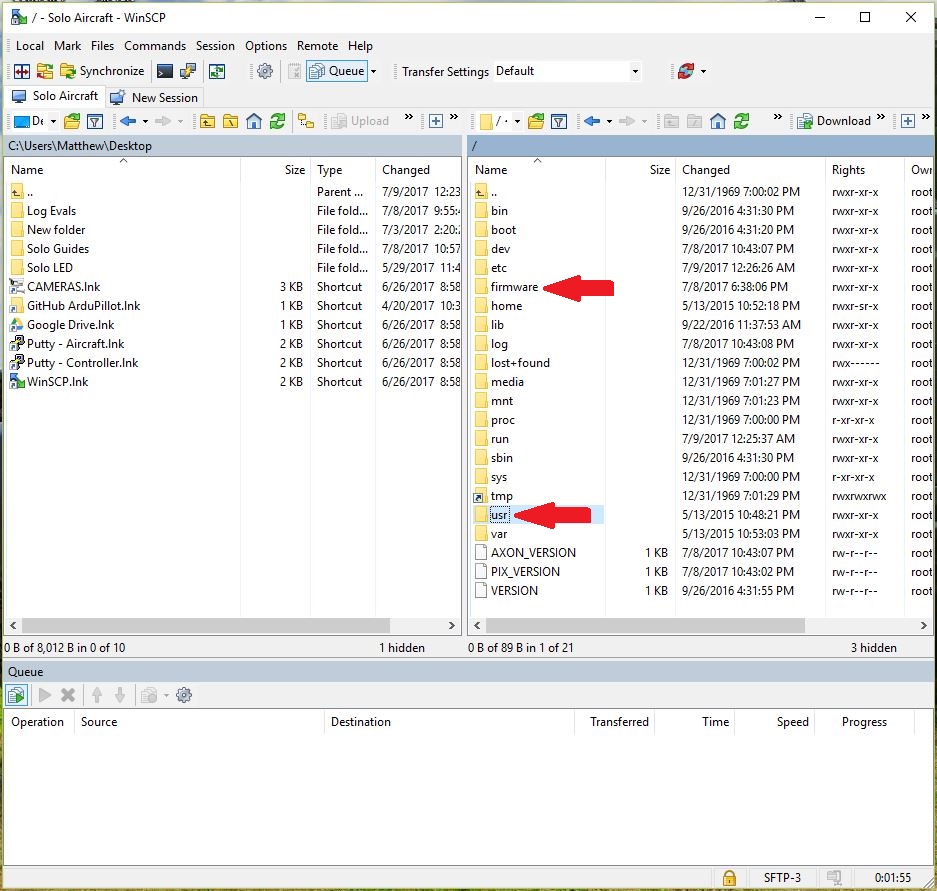Open the Commands menu

pos(155,46)
